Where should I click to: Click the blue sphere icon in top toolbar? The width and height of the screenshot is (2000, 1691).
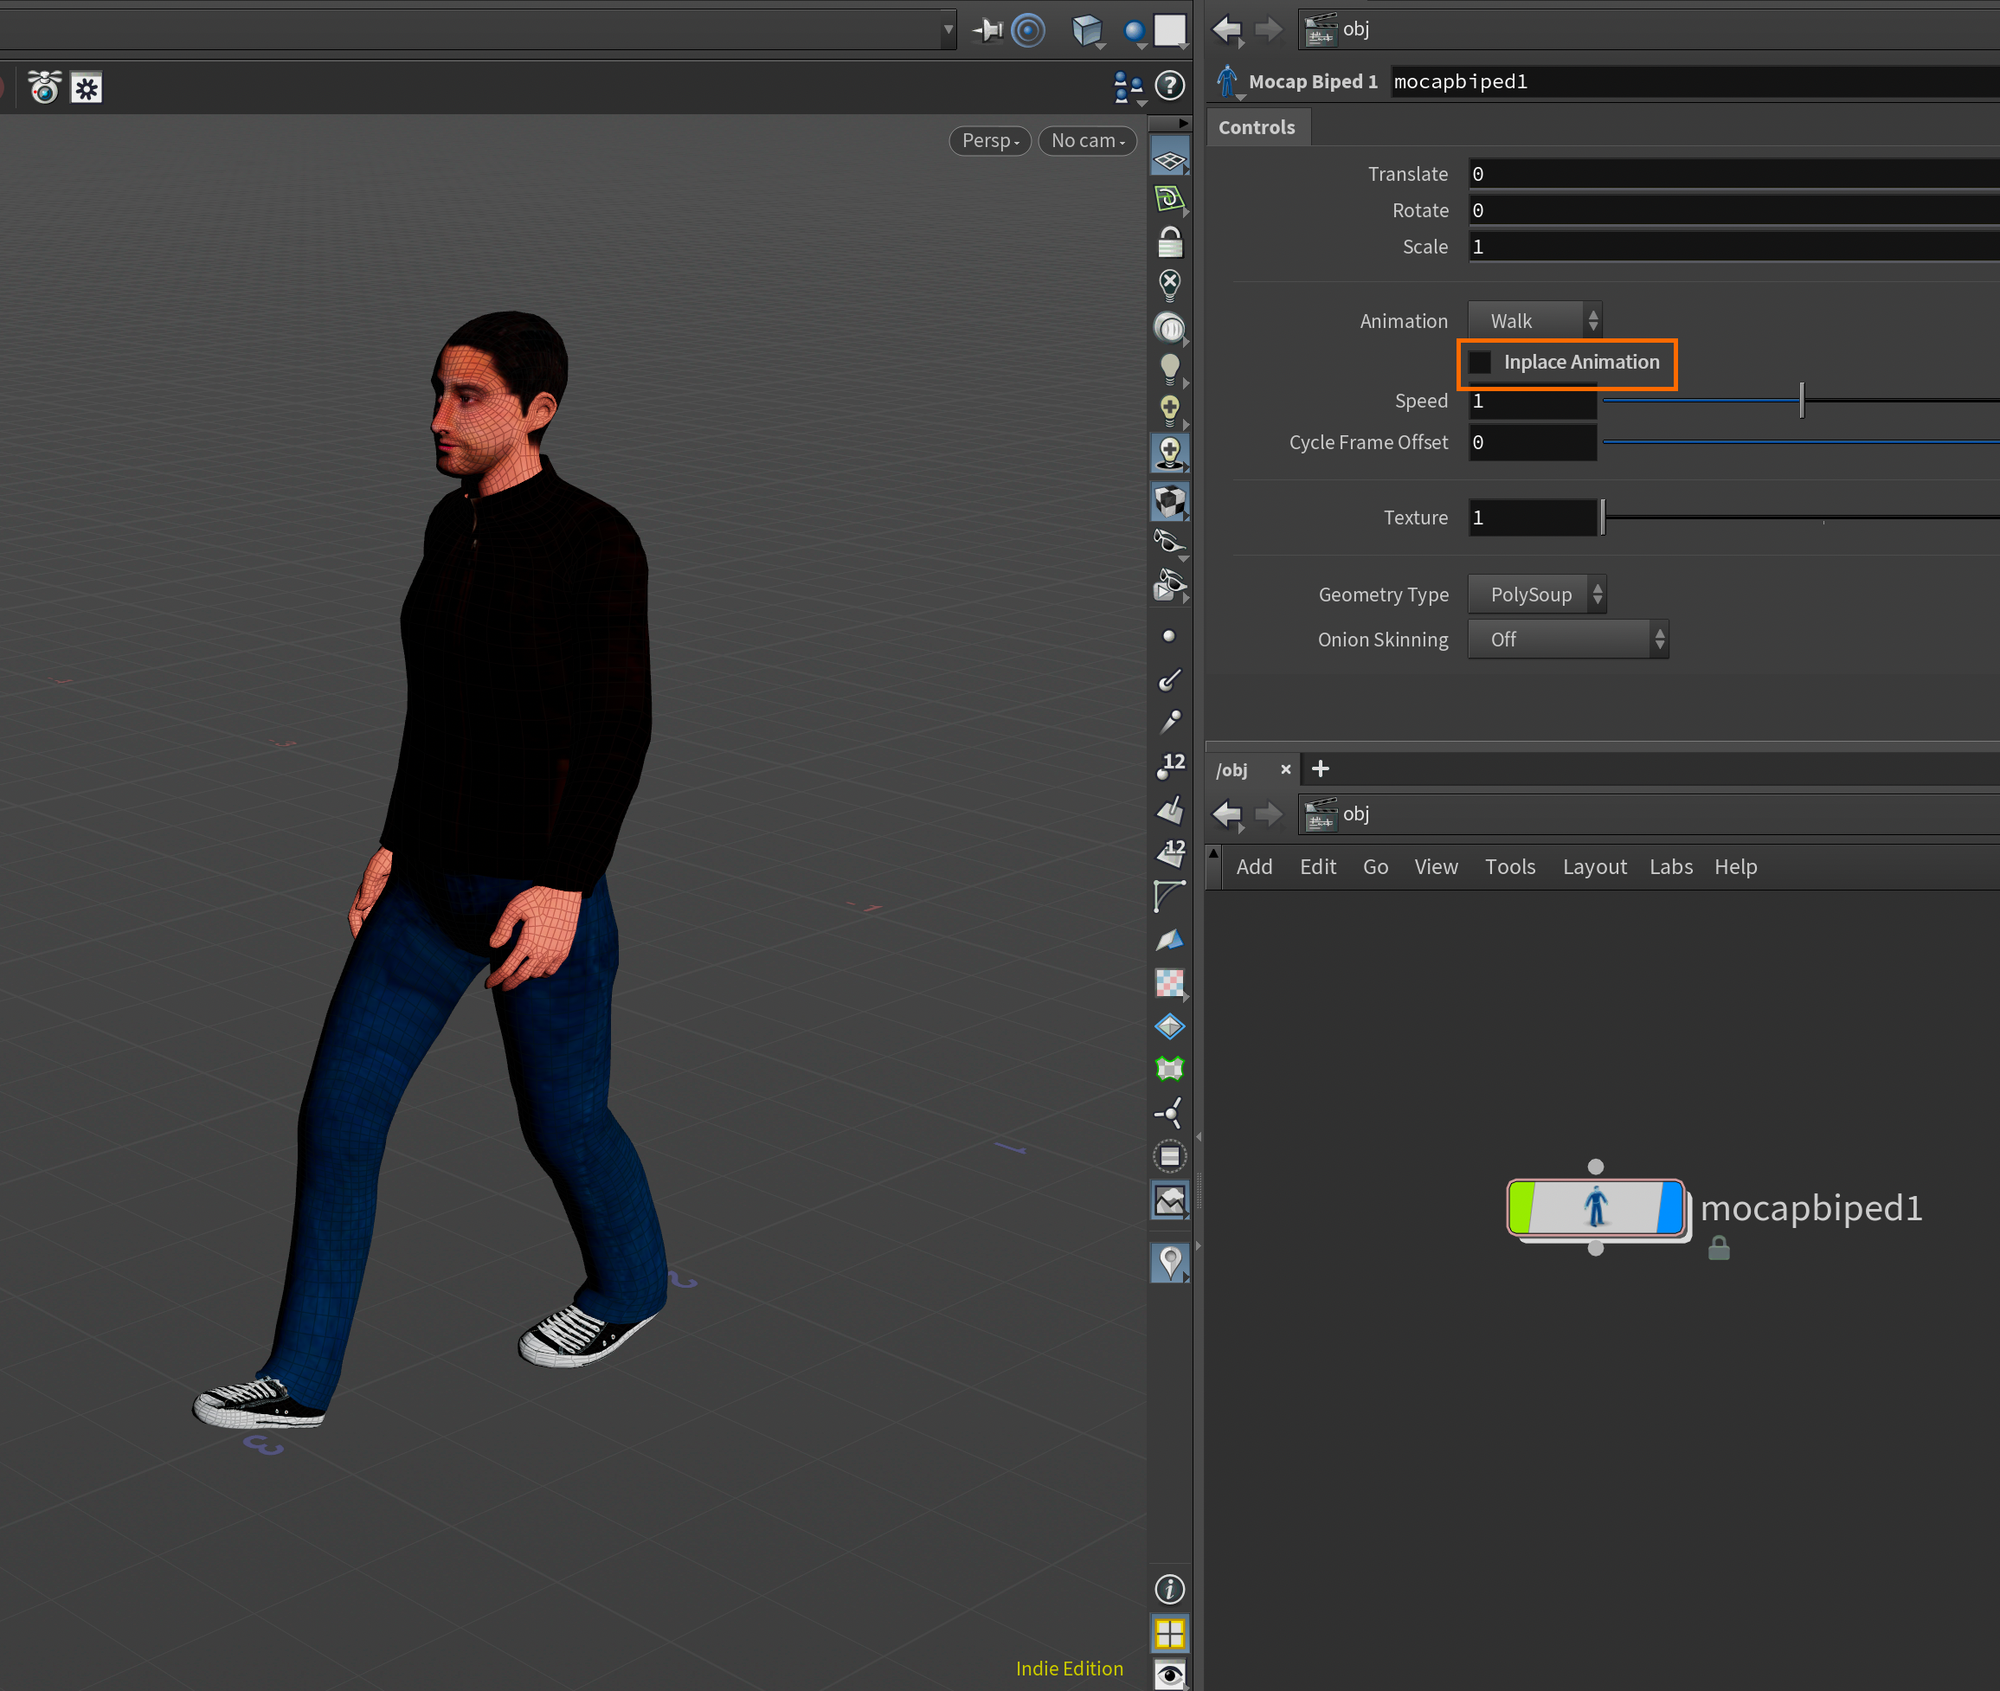(x=1134, y=32)
